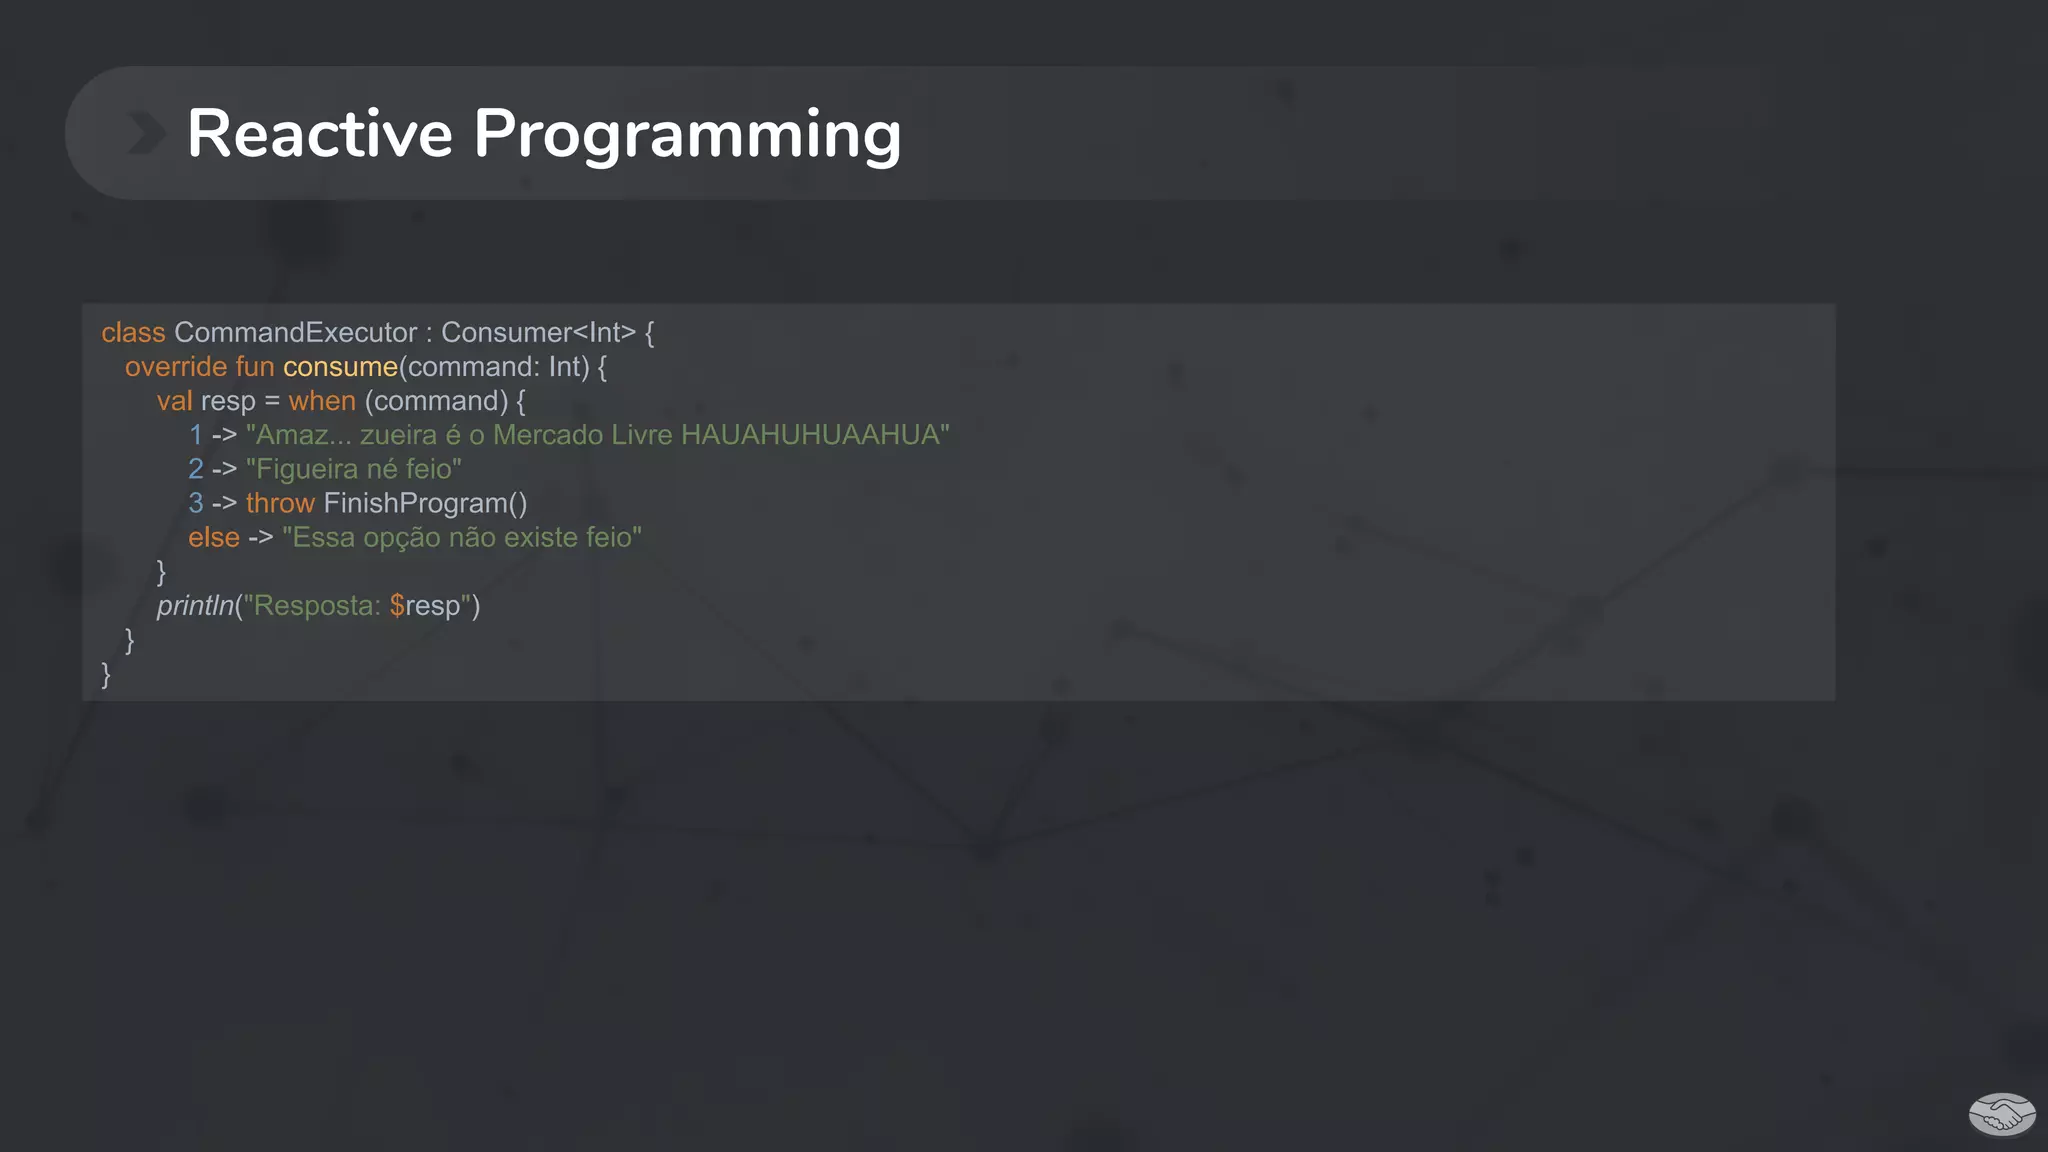Click the '2 -> "Figueira né feio"' line
Viewport: 2048px width, 1152px height.
pyautogui.click(x=325, y=469)
